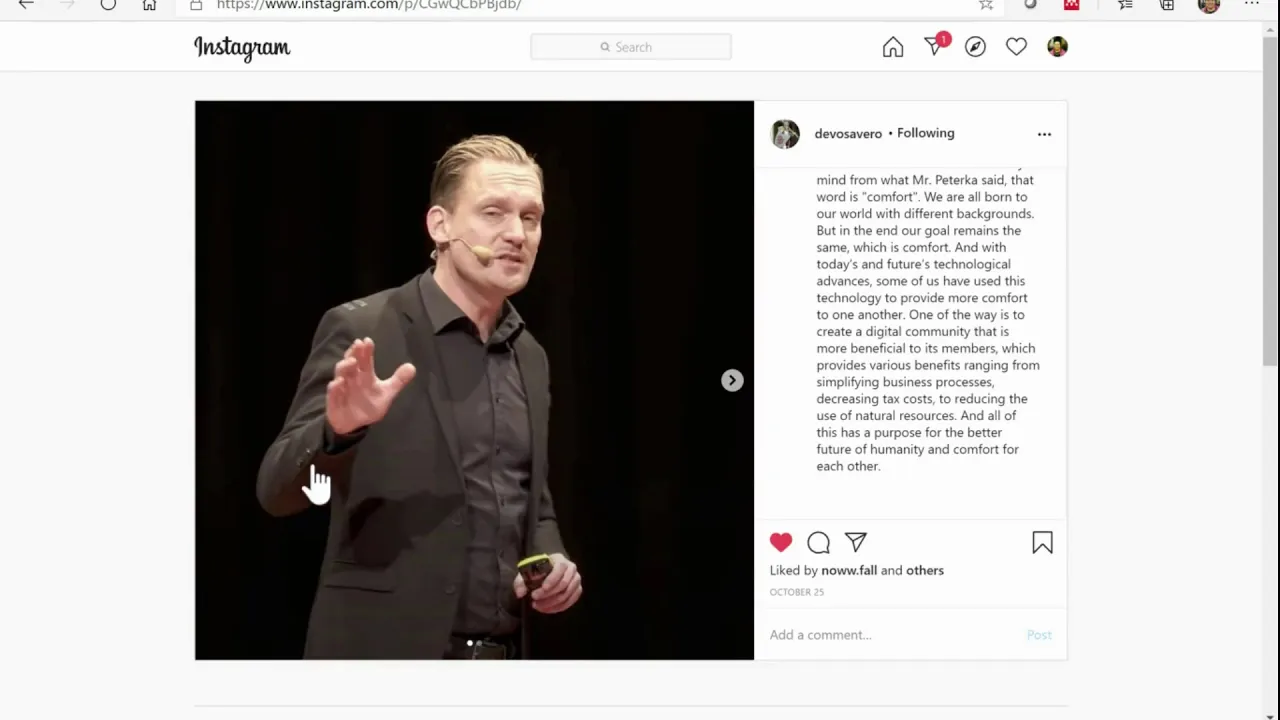Screen dimensions: 1280x720
Task: Share the post via paper plane icon
Action: click(x=856, y=542)
